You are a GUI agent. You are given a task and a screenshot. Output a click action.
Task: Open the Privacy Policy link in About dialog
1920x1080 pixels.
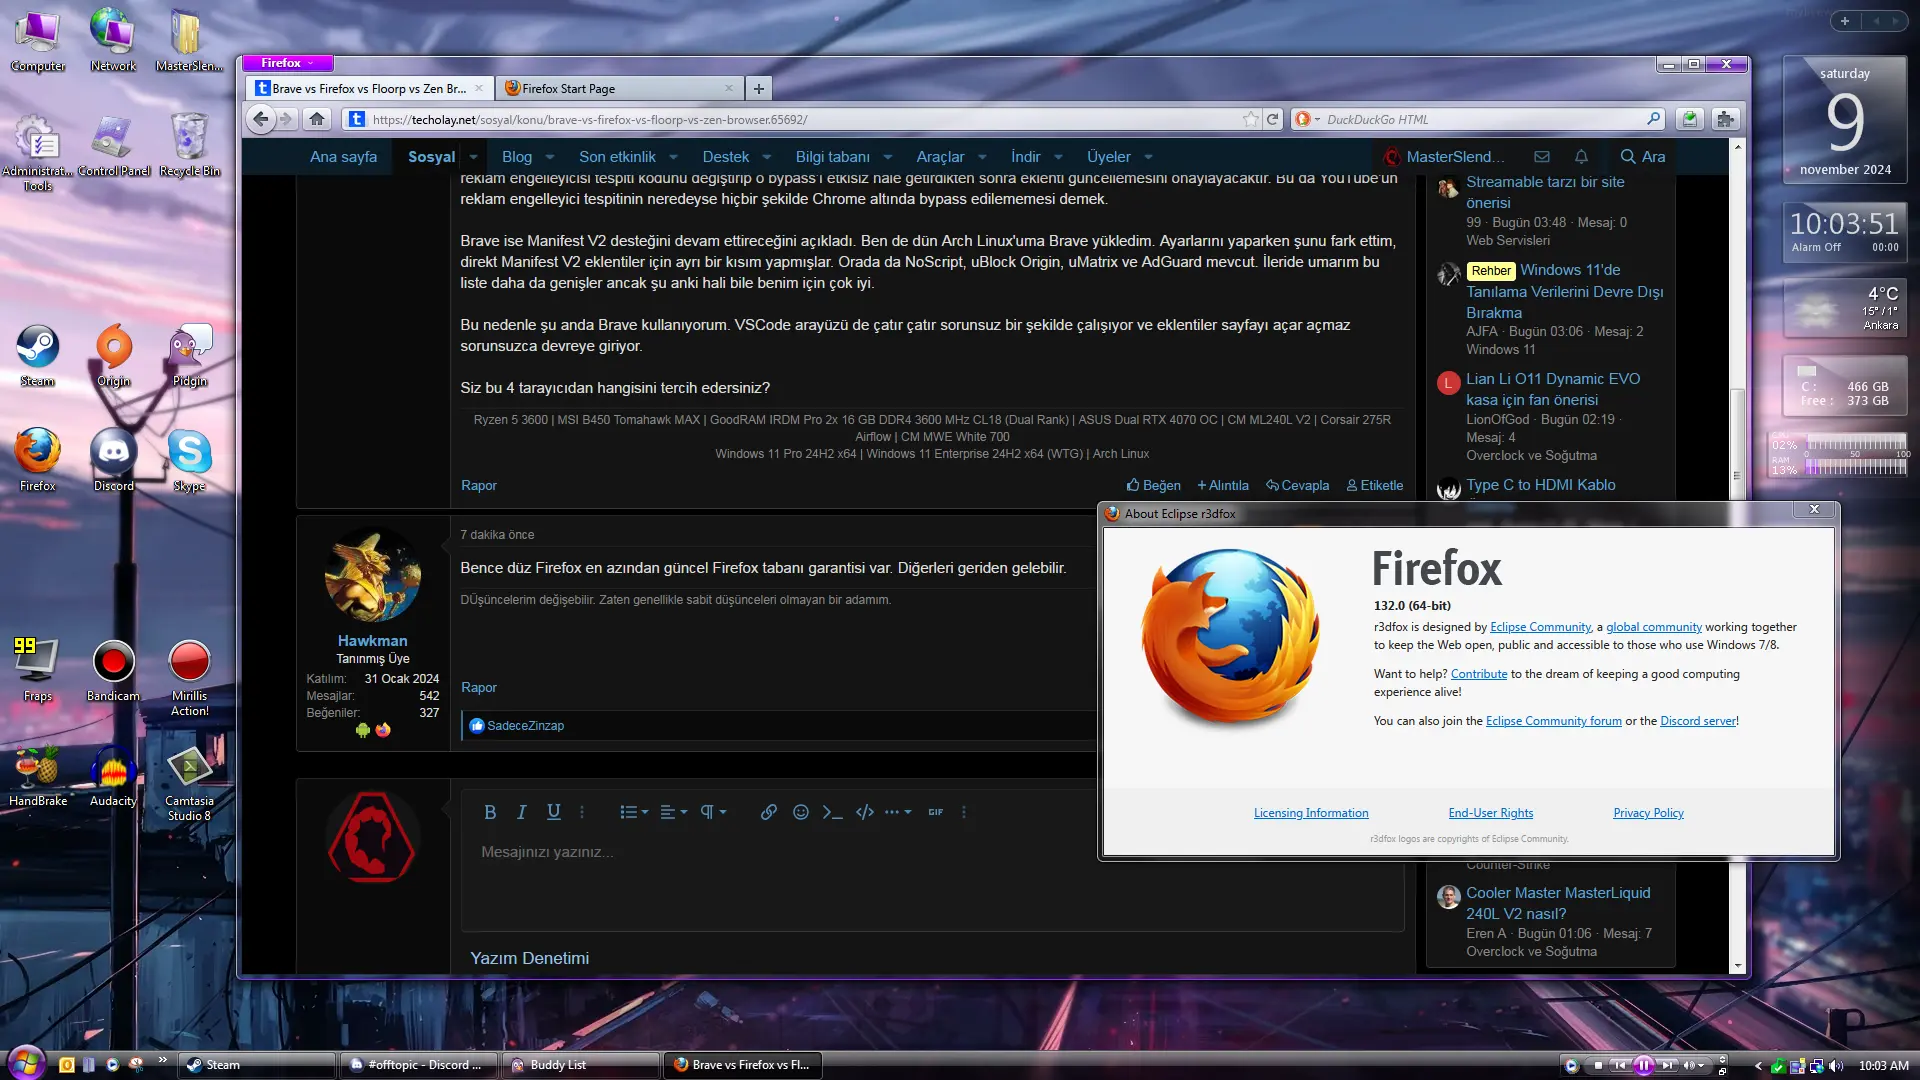pos(1648,813)
